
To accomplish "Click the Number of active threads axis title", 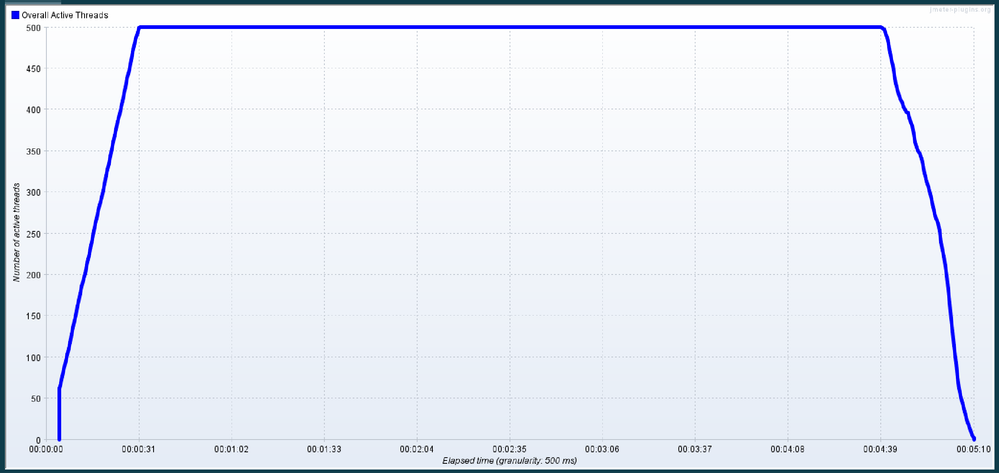I will [17, 233].
